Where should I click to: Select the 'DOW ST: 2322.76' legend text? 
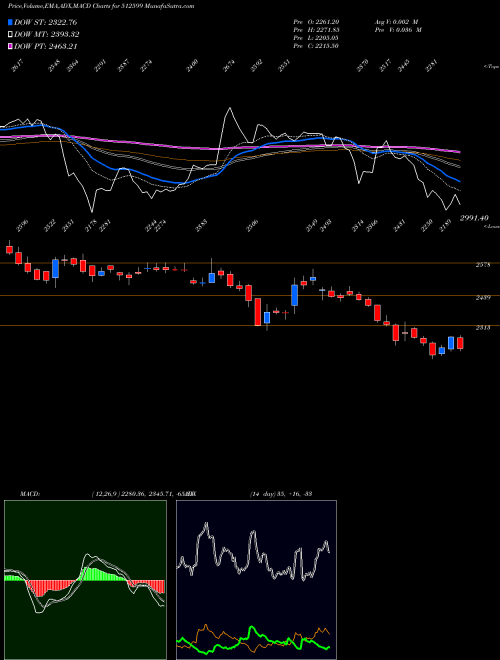[45, 22]
